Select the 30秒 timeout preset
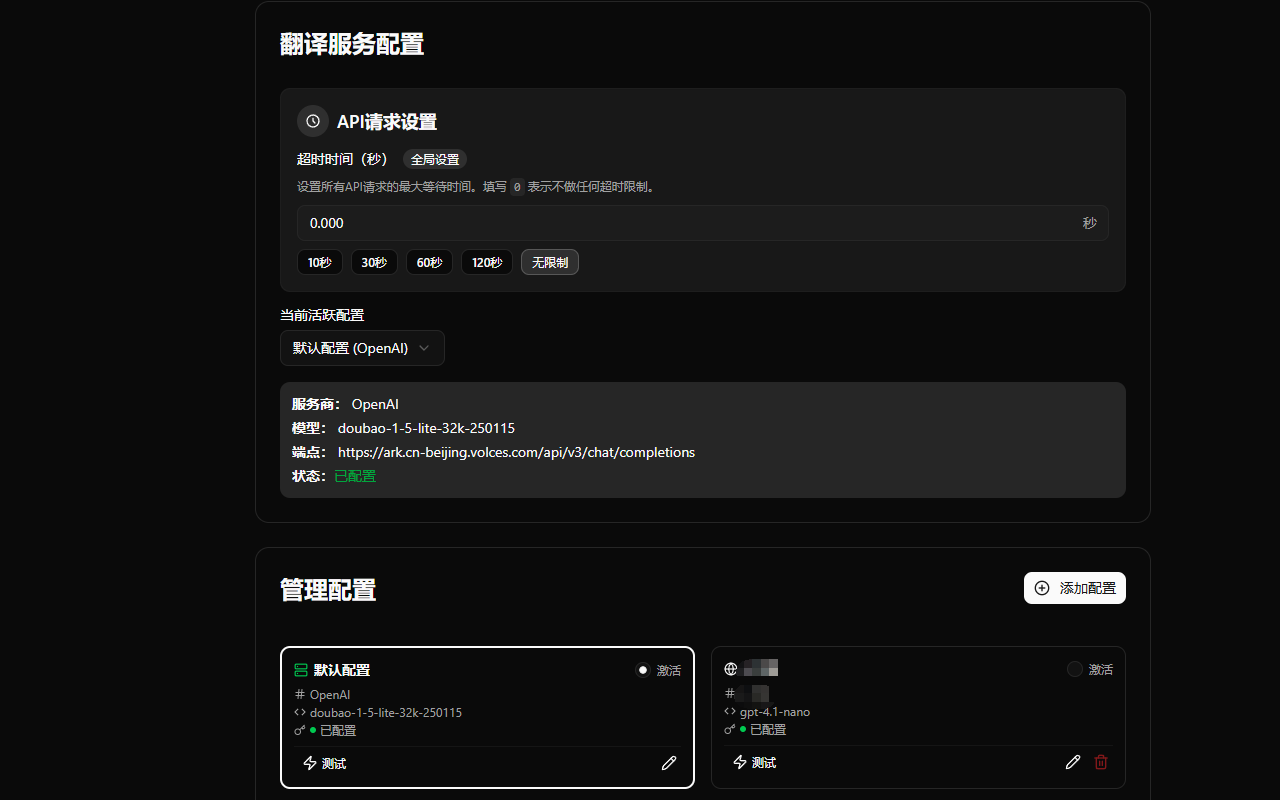Screen dimensions: 1280x800 click(x=373, y=262)
